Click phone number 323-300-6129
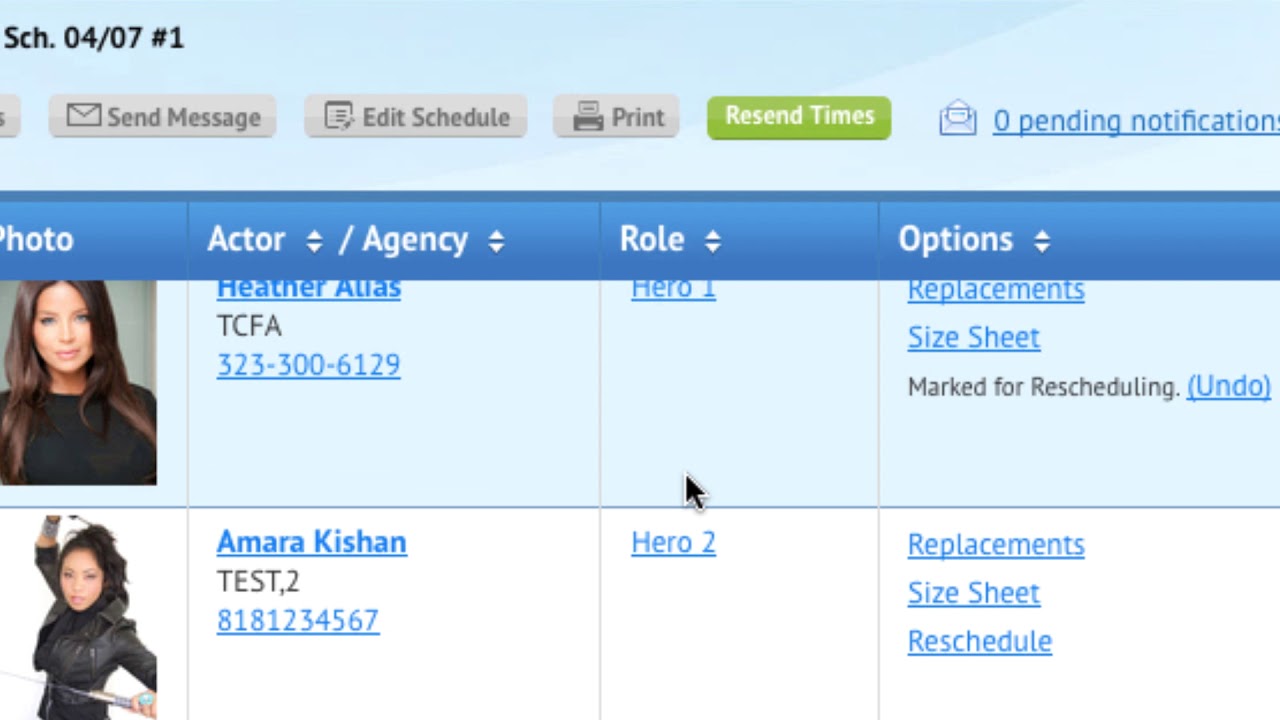The width and height of the screenshot is (1280, 720). coord(309,365)
